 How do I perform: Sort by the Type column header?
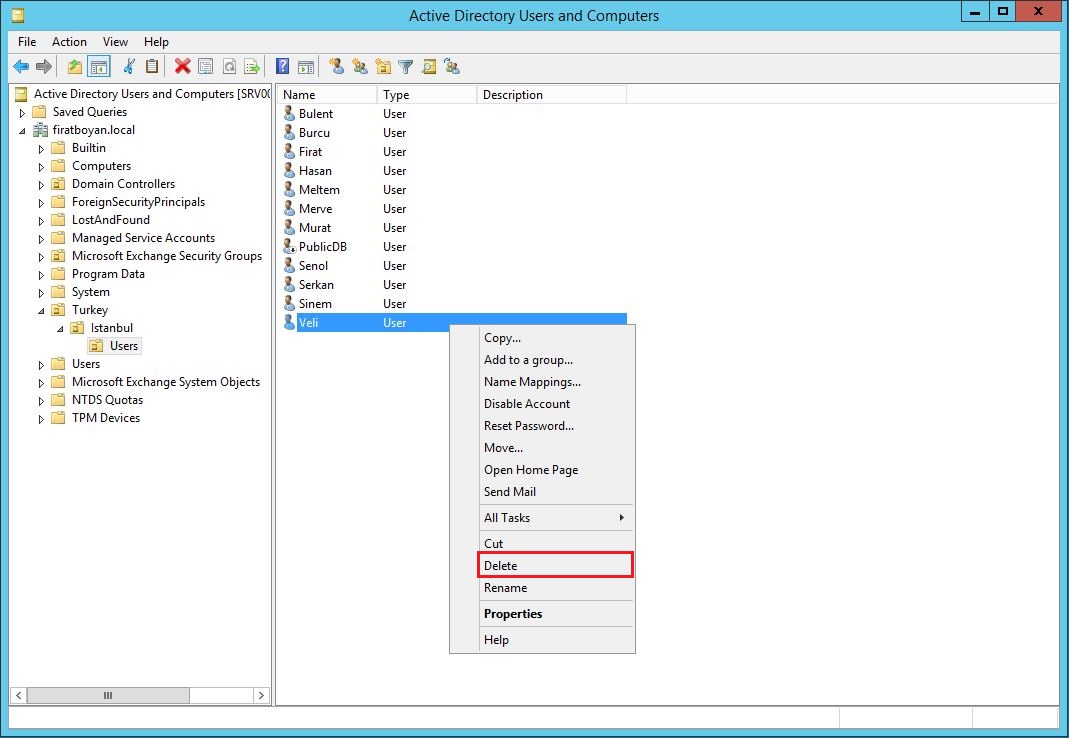pos(427,95)
